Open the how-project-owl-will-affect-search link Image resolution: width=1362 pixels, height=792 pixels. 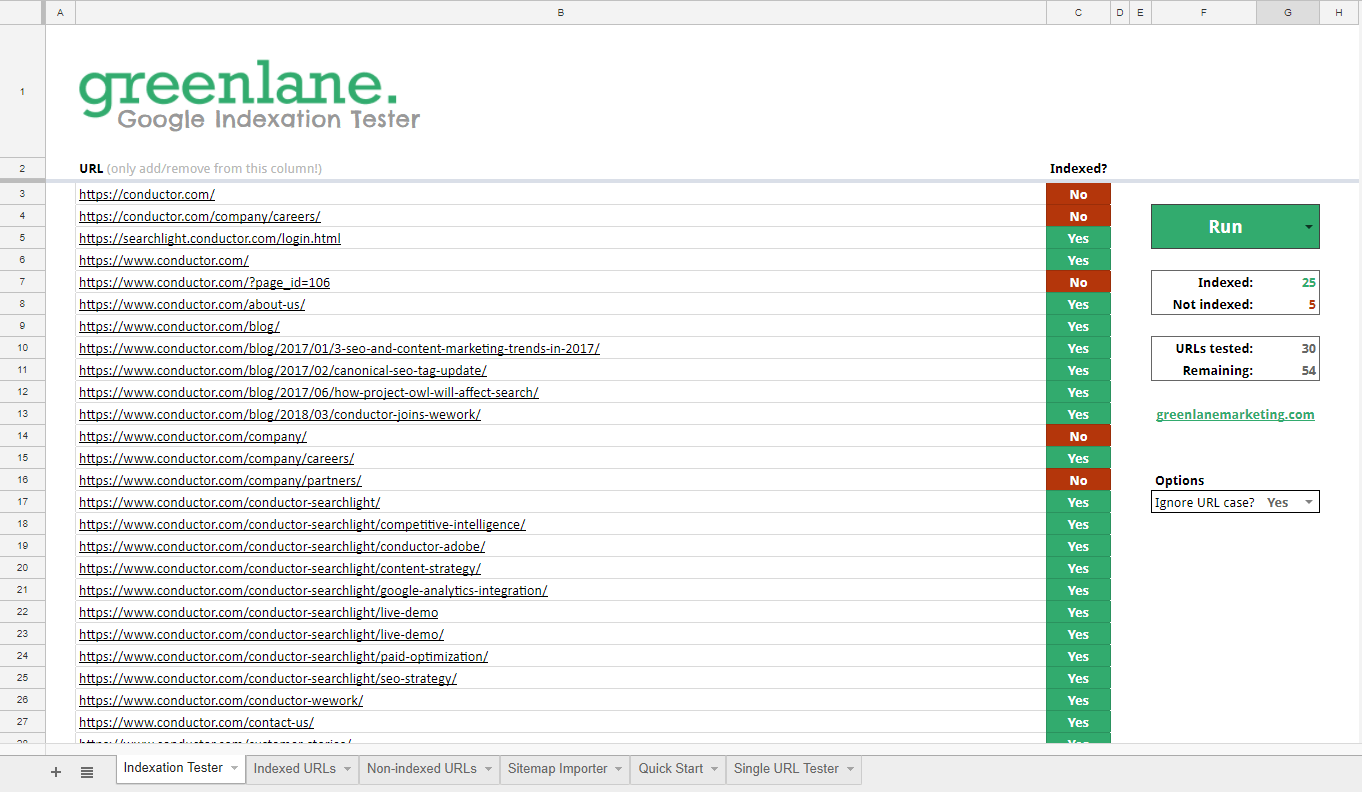[x=309, y=392]
